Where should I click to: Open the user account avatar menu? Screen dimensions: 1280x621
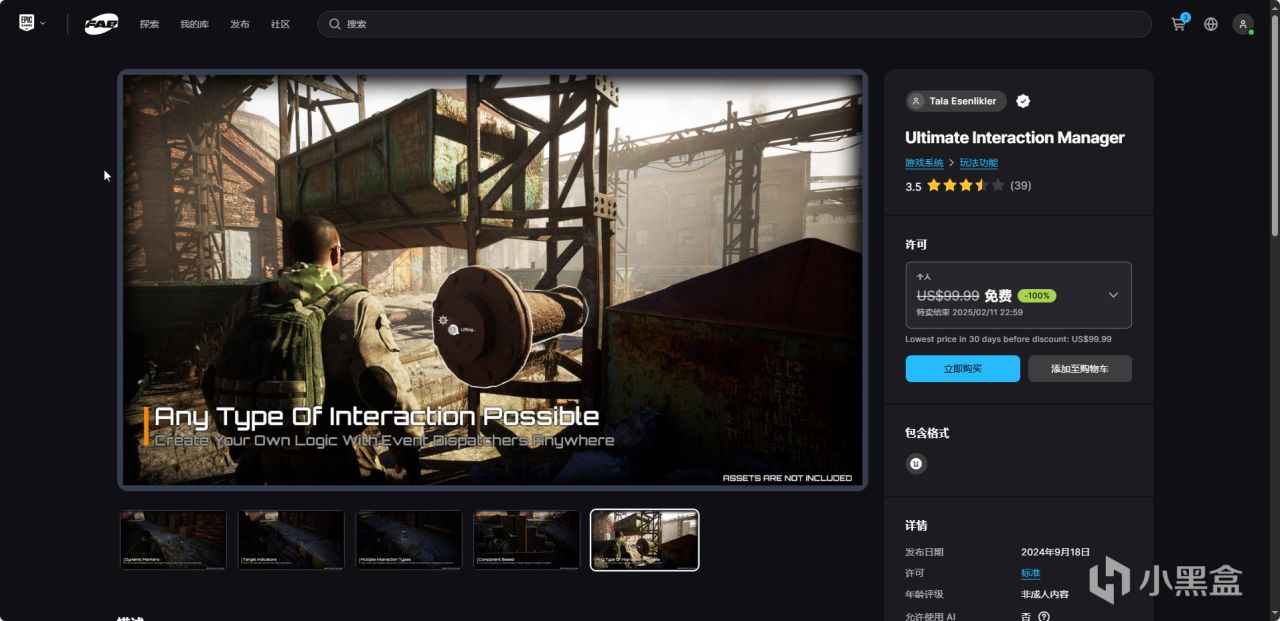(x=1243, y=24)
